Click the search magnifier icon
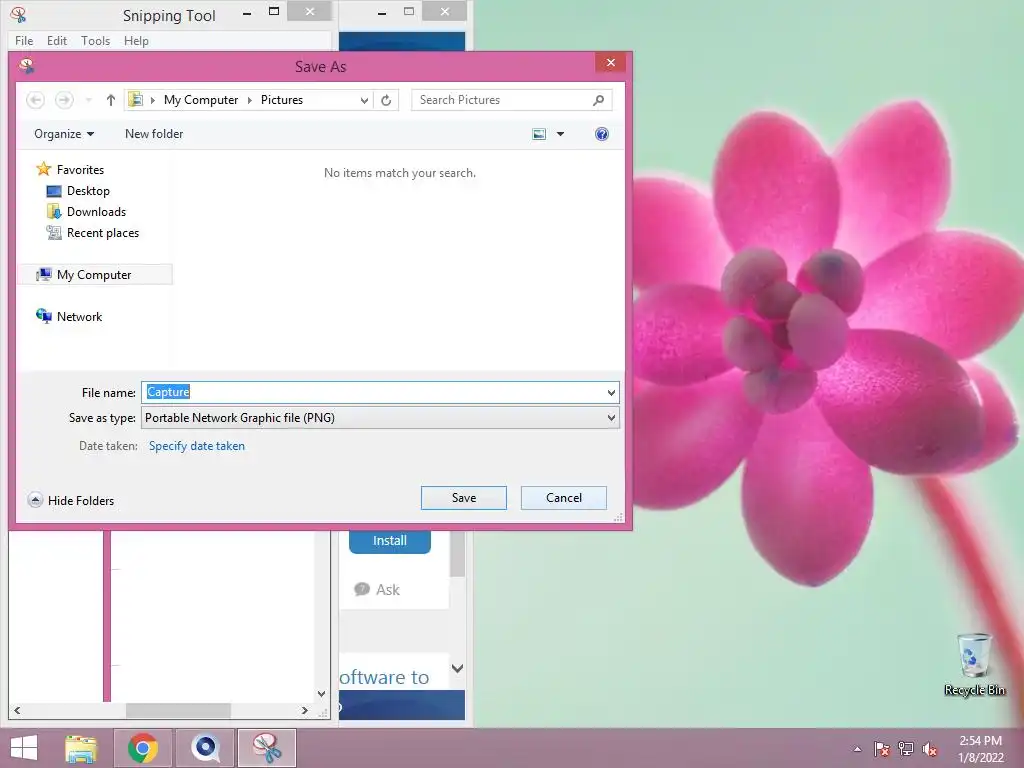Image resolution: width=1024 pixels, height=768 pixels. 598,100
